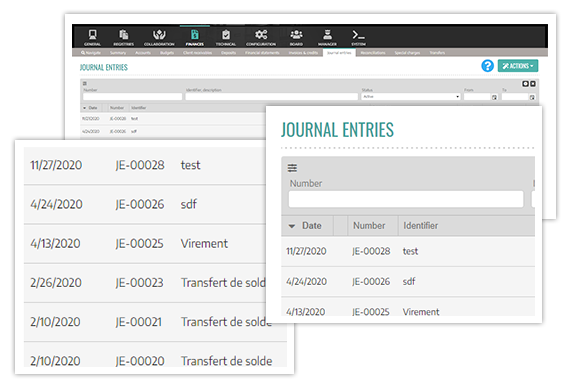Switch to the Accounts tab
This screenshot has width=570, height=390.
(x=143, y=53)
